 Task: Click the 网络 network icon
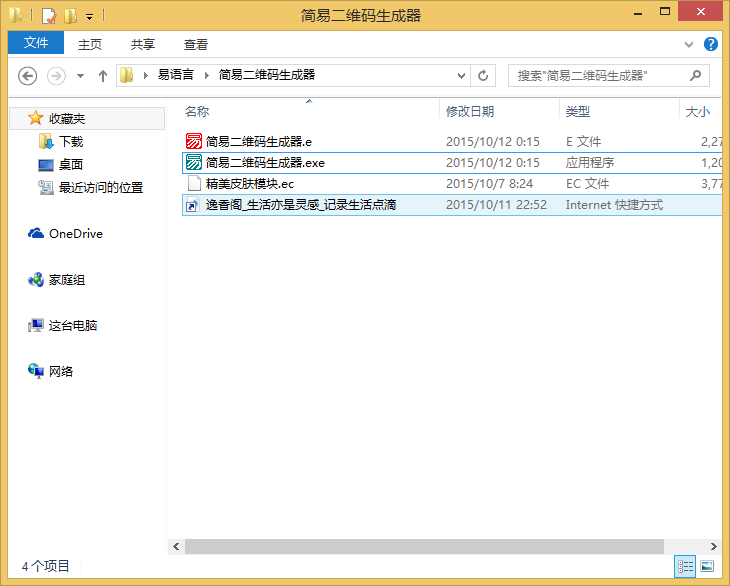[x=36, y=371]
